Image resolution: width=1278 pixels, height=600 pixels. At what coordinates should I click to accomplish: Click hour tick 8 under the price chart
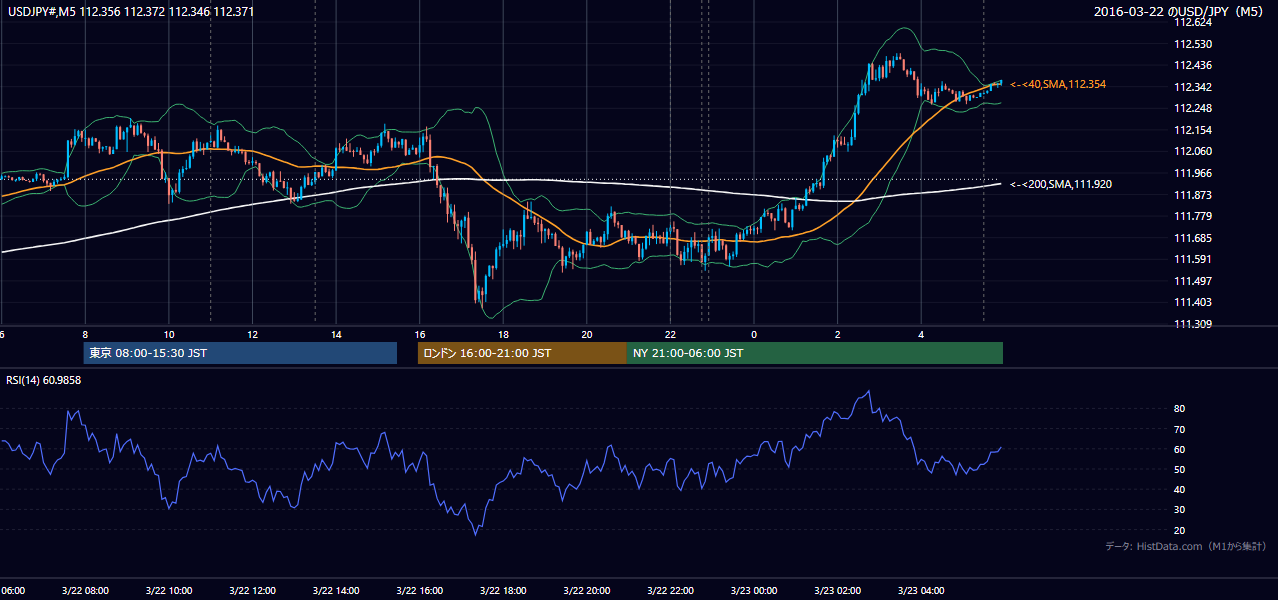[85, 335]
